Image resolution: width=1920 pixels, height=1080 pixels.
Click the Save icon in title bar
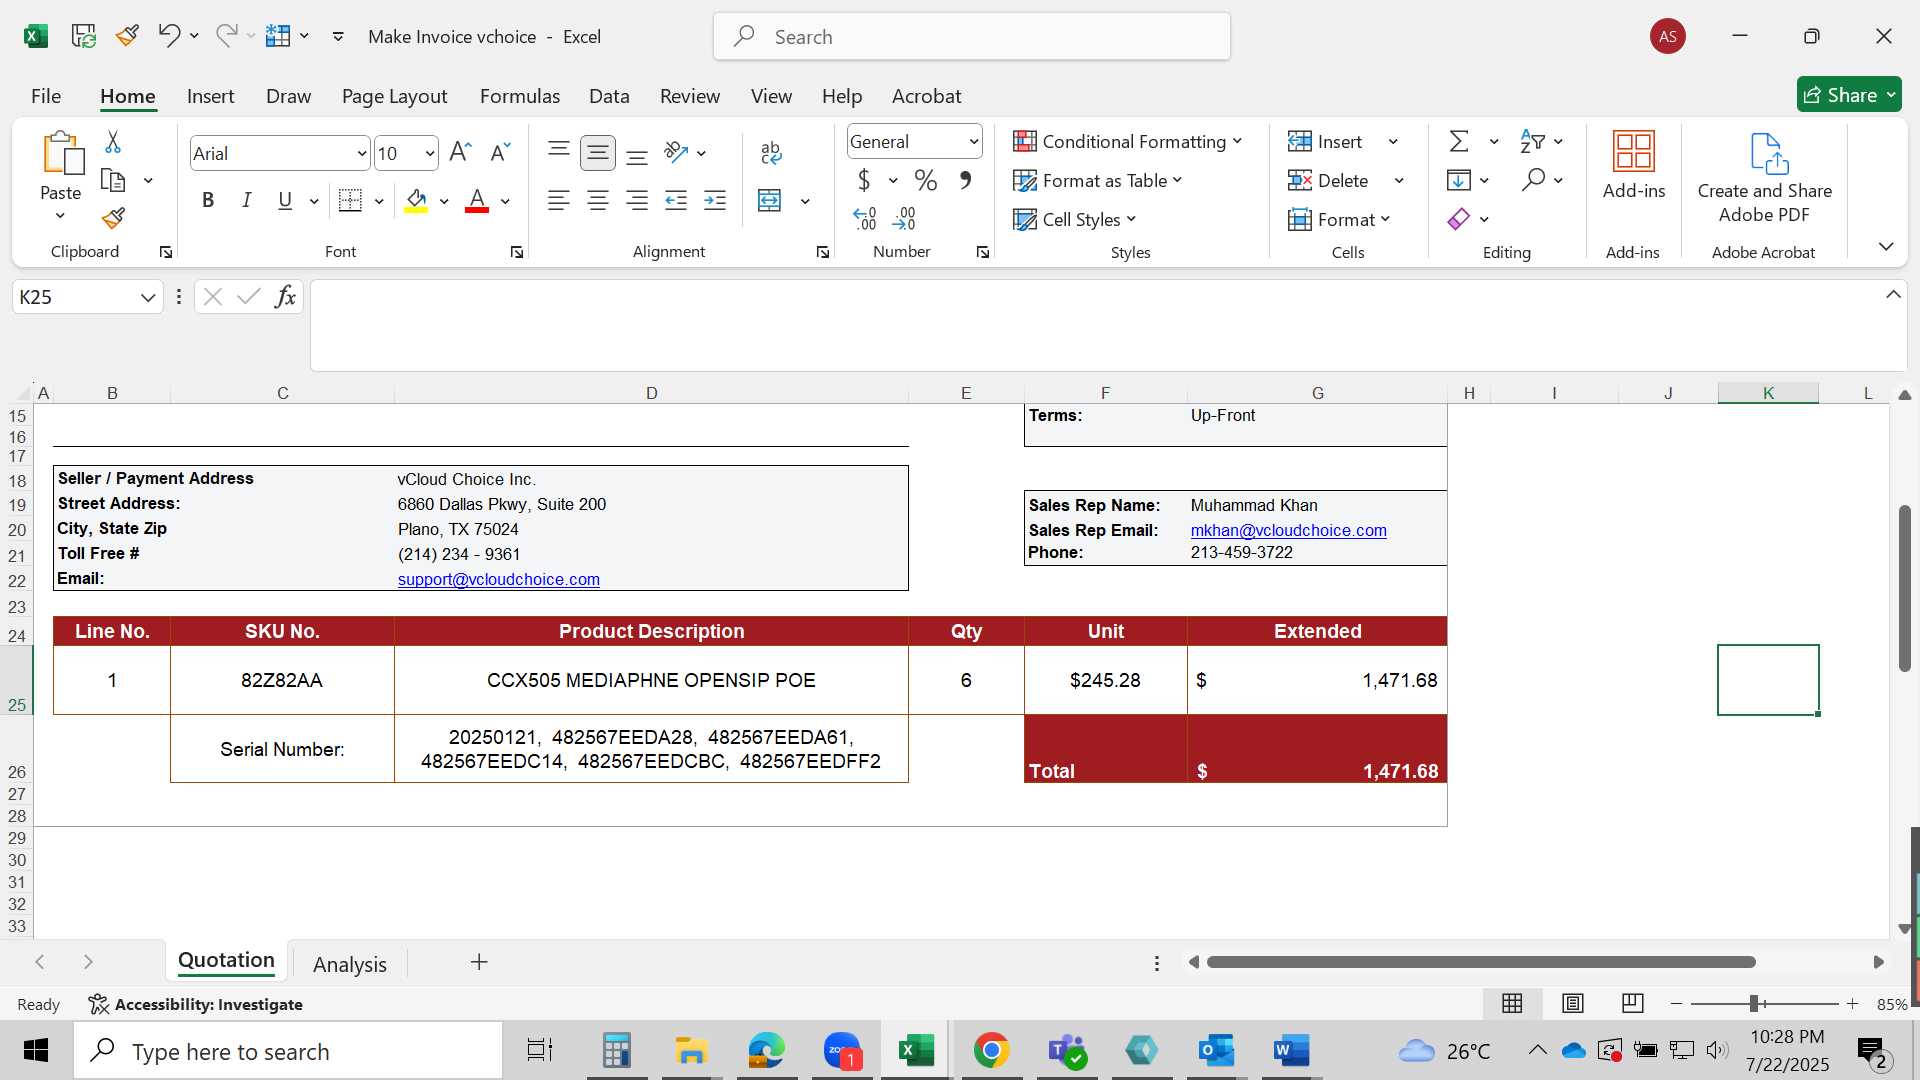[x=84, y=36]
